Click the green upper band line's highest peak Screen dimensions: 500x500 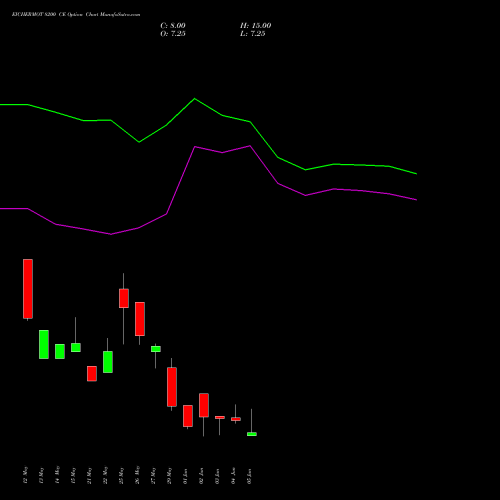195,99
